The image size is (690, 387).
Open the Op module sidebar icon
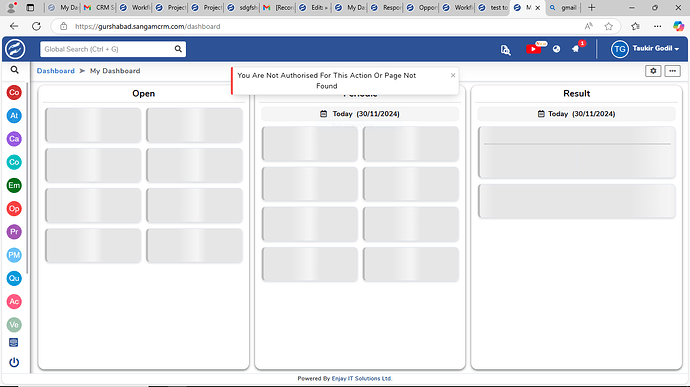click(x=14, y=209)
